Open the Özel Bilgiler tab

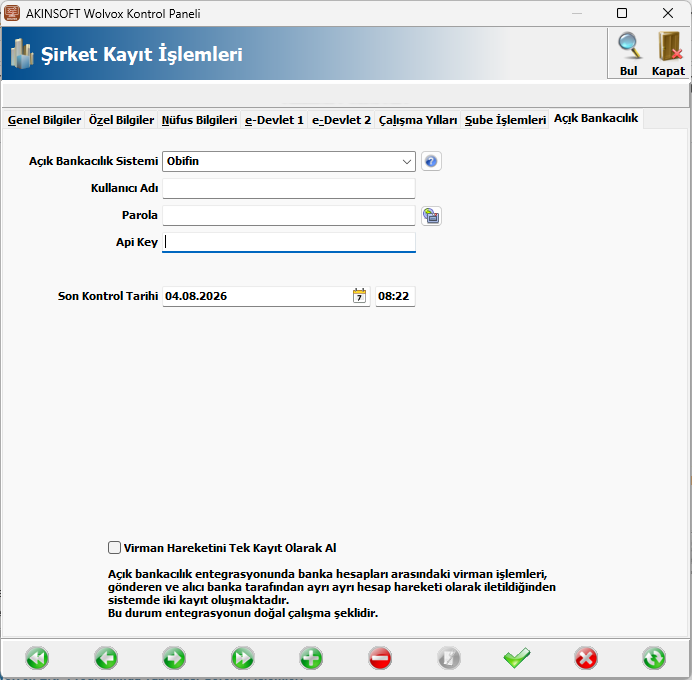point(121,120)
